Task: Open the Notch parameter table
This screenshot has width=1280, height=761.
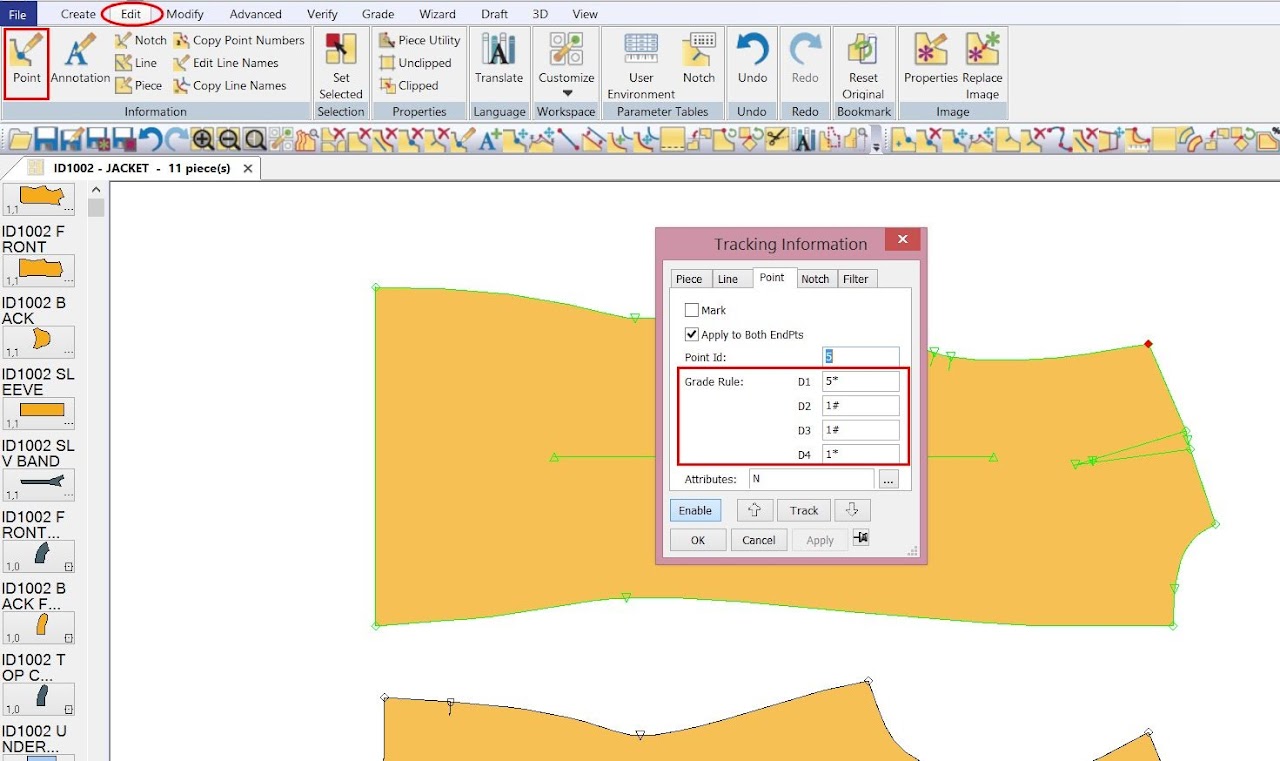Action: tap(699, 58)
